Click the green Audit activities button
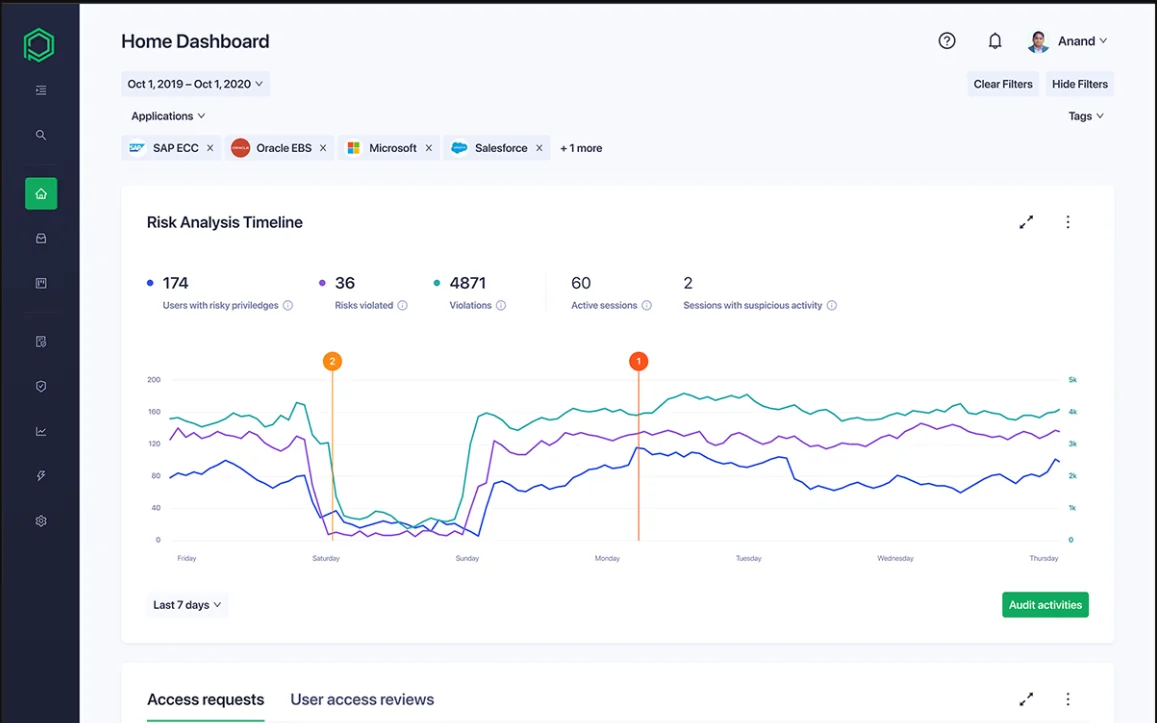This screenshot has height=723, width=1157. (1045, 605)
